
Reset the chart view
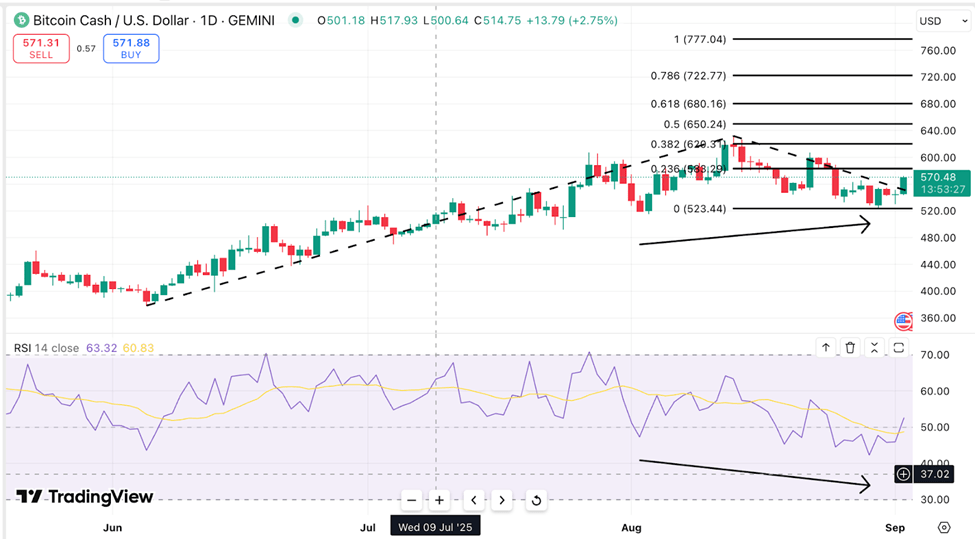click(535, 500)
